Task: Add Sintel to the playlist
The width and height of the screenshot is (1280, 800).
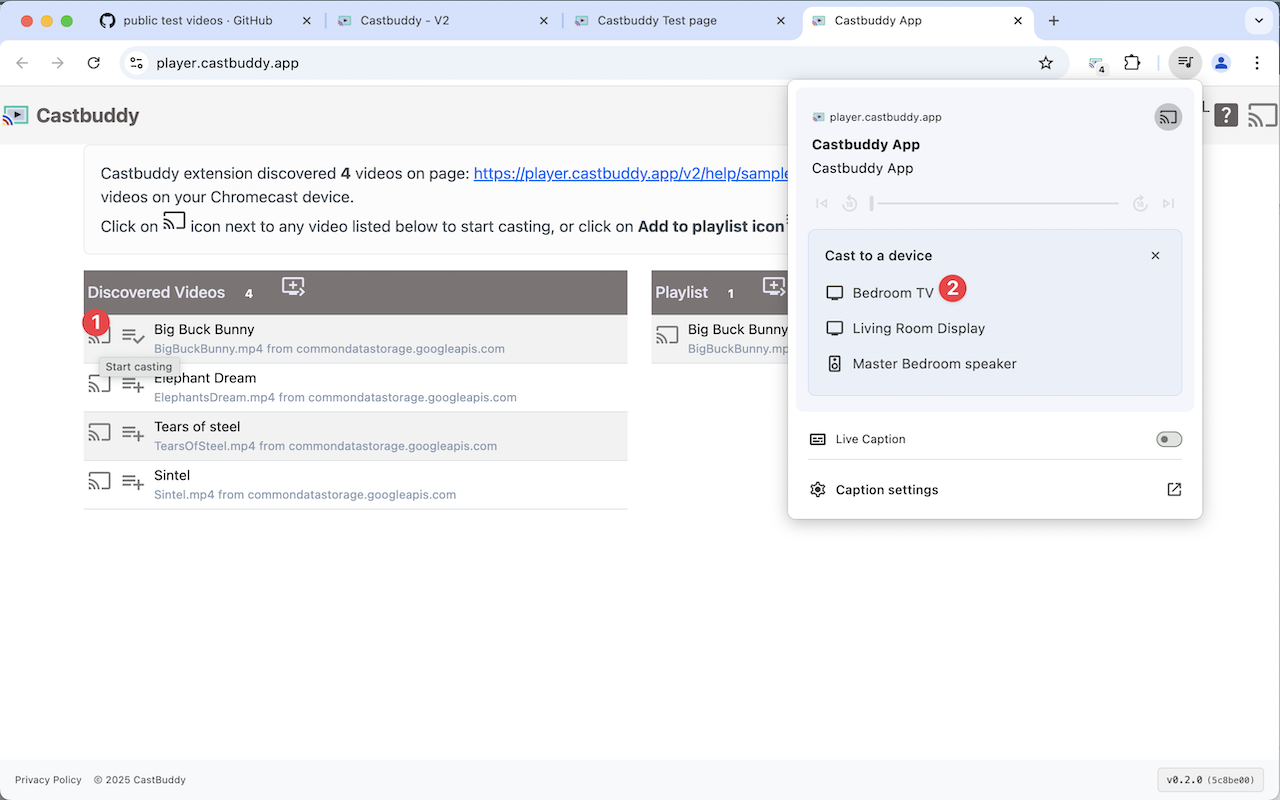Action: click(x=133, y=482)
